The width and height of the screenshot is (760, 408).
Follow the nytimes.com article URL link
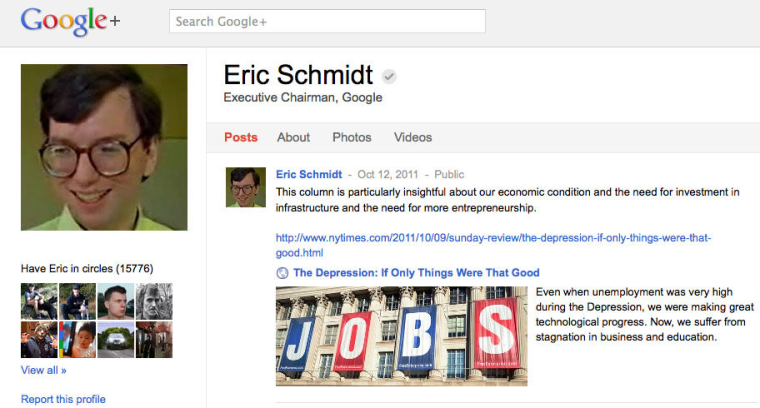click(x=493, y=239)
